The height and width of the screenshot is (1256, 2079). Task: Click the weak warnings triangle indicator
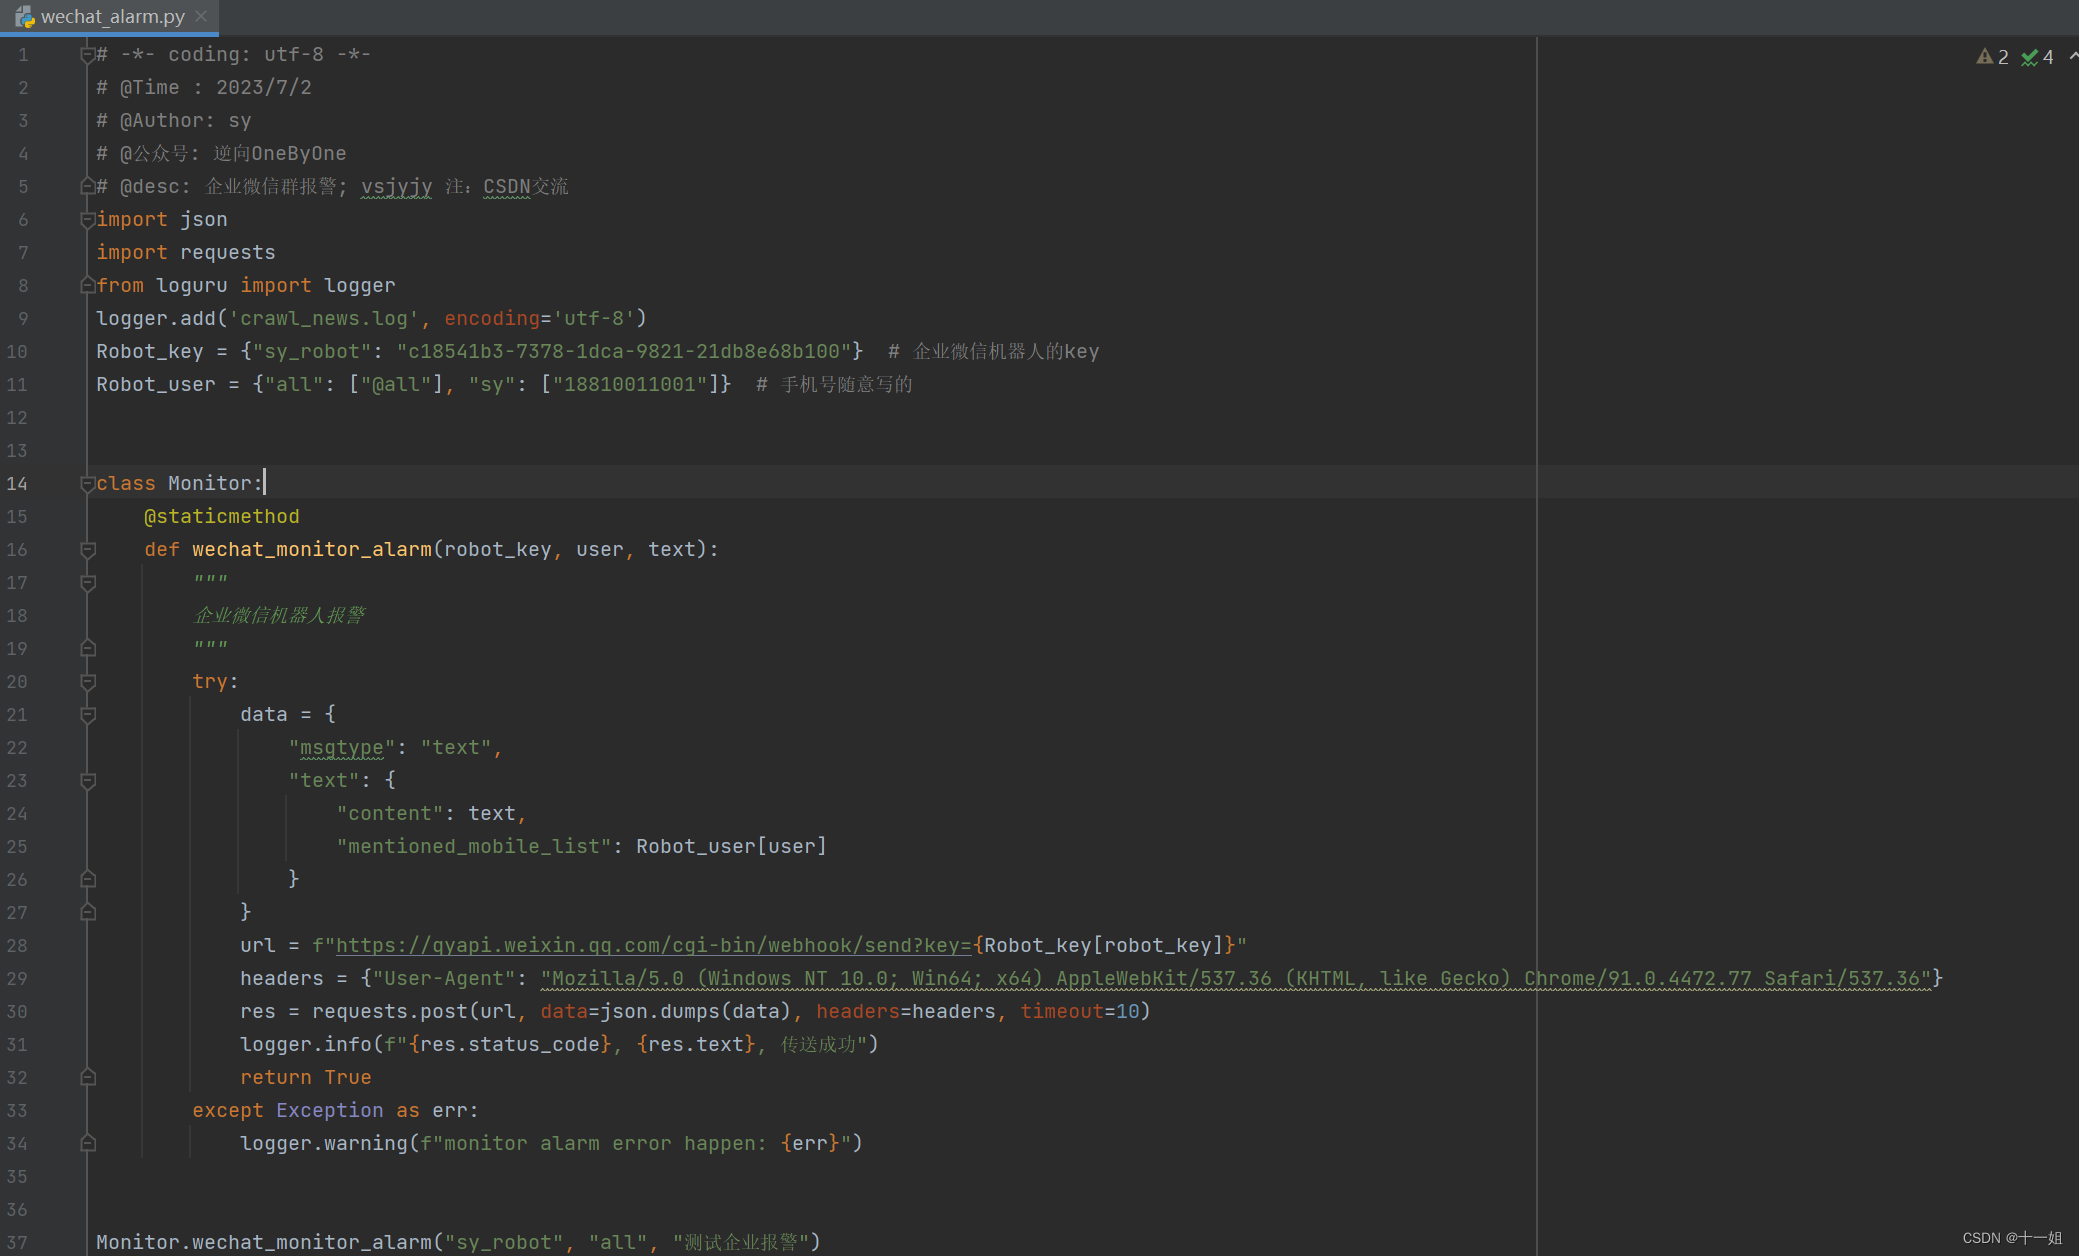coord(1985,57)
